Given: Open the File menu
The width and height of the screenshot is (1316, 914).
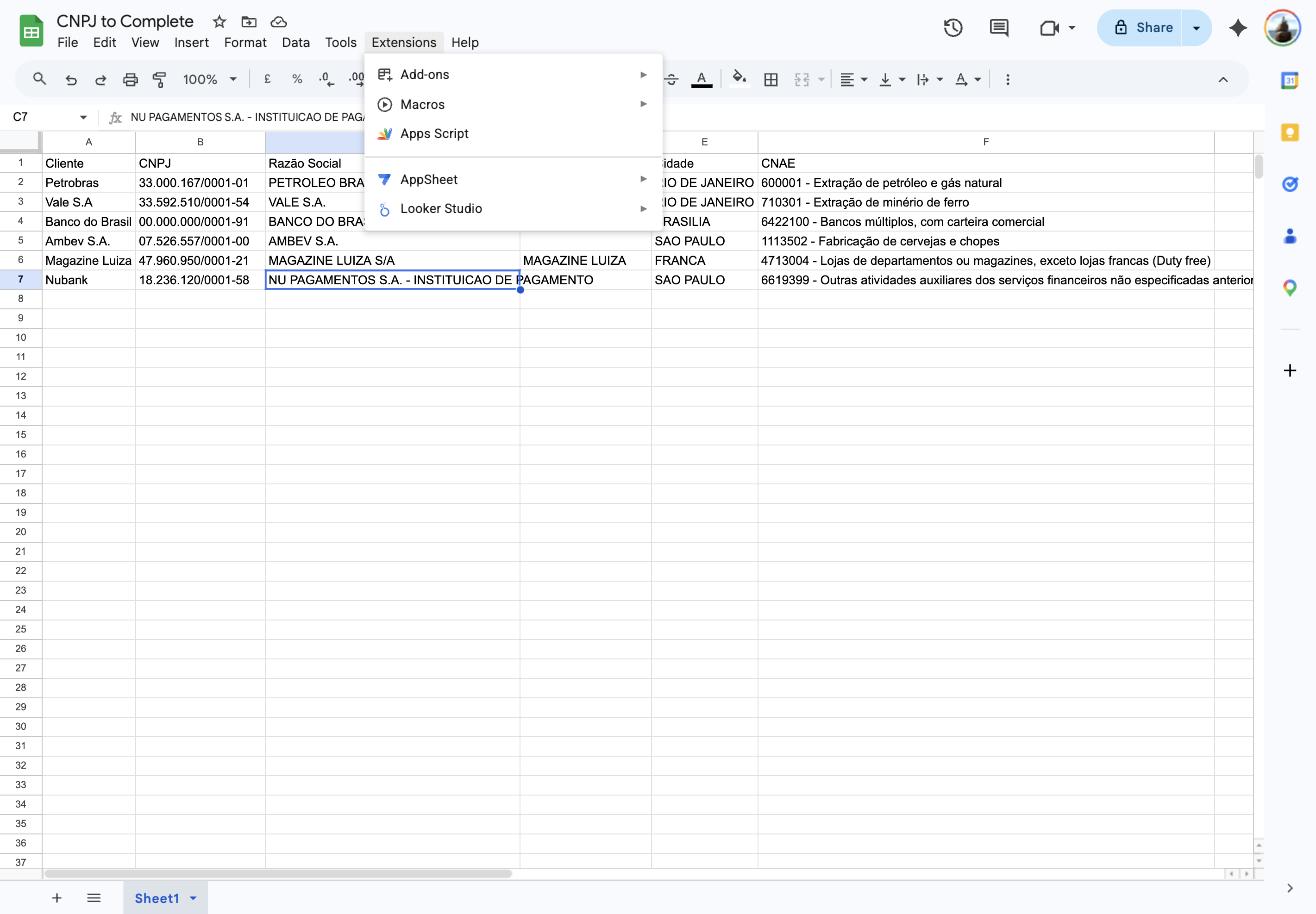Looking at the screenshot, I should pyautogui.click(x=68, y=42).
